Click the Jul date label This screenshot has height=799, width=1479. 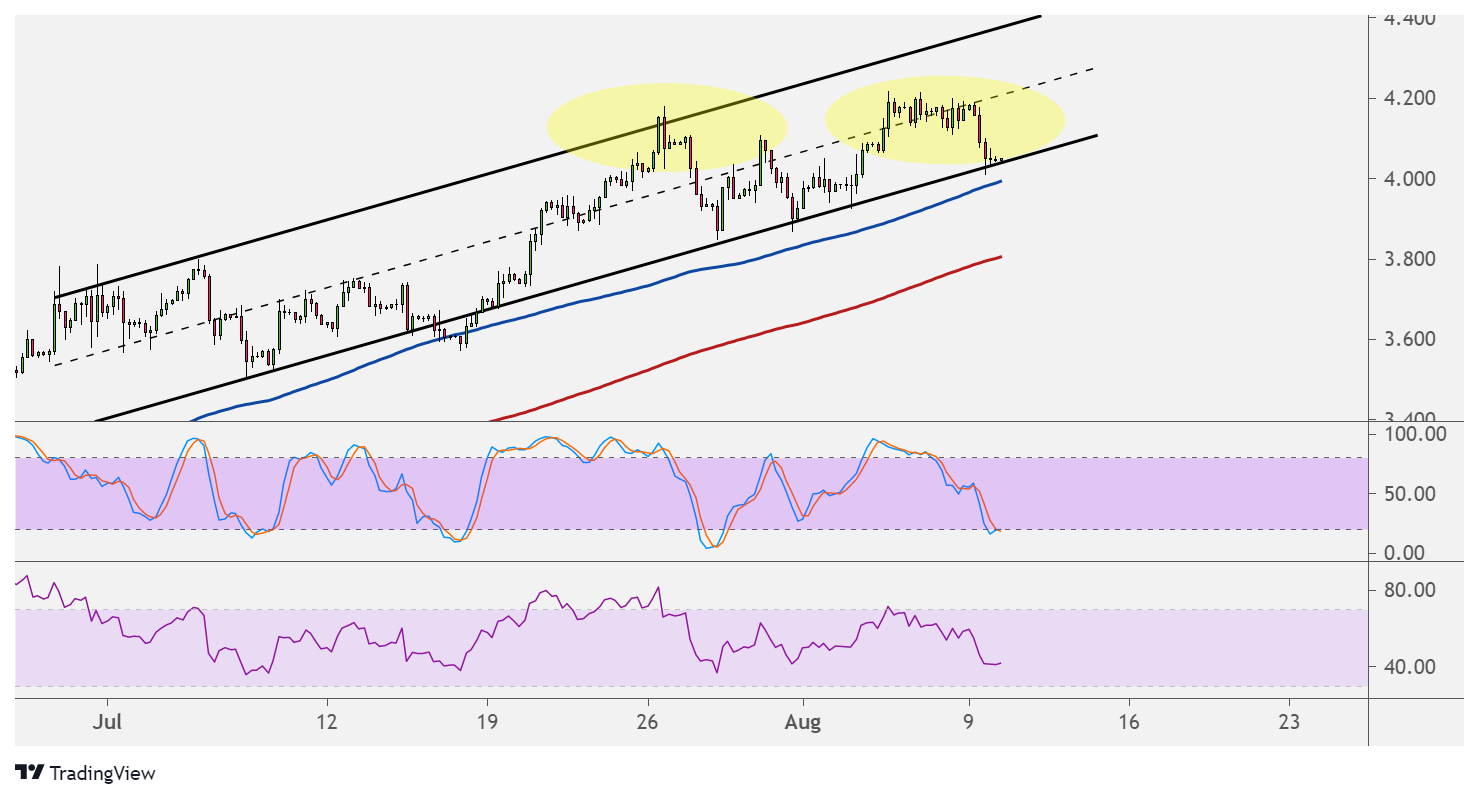(x=105, y=722)
